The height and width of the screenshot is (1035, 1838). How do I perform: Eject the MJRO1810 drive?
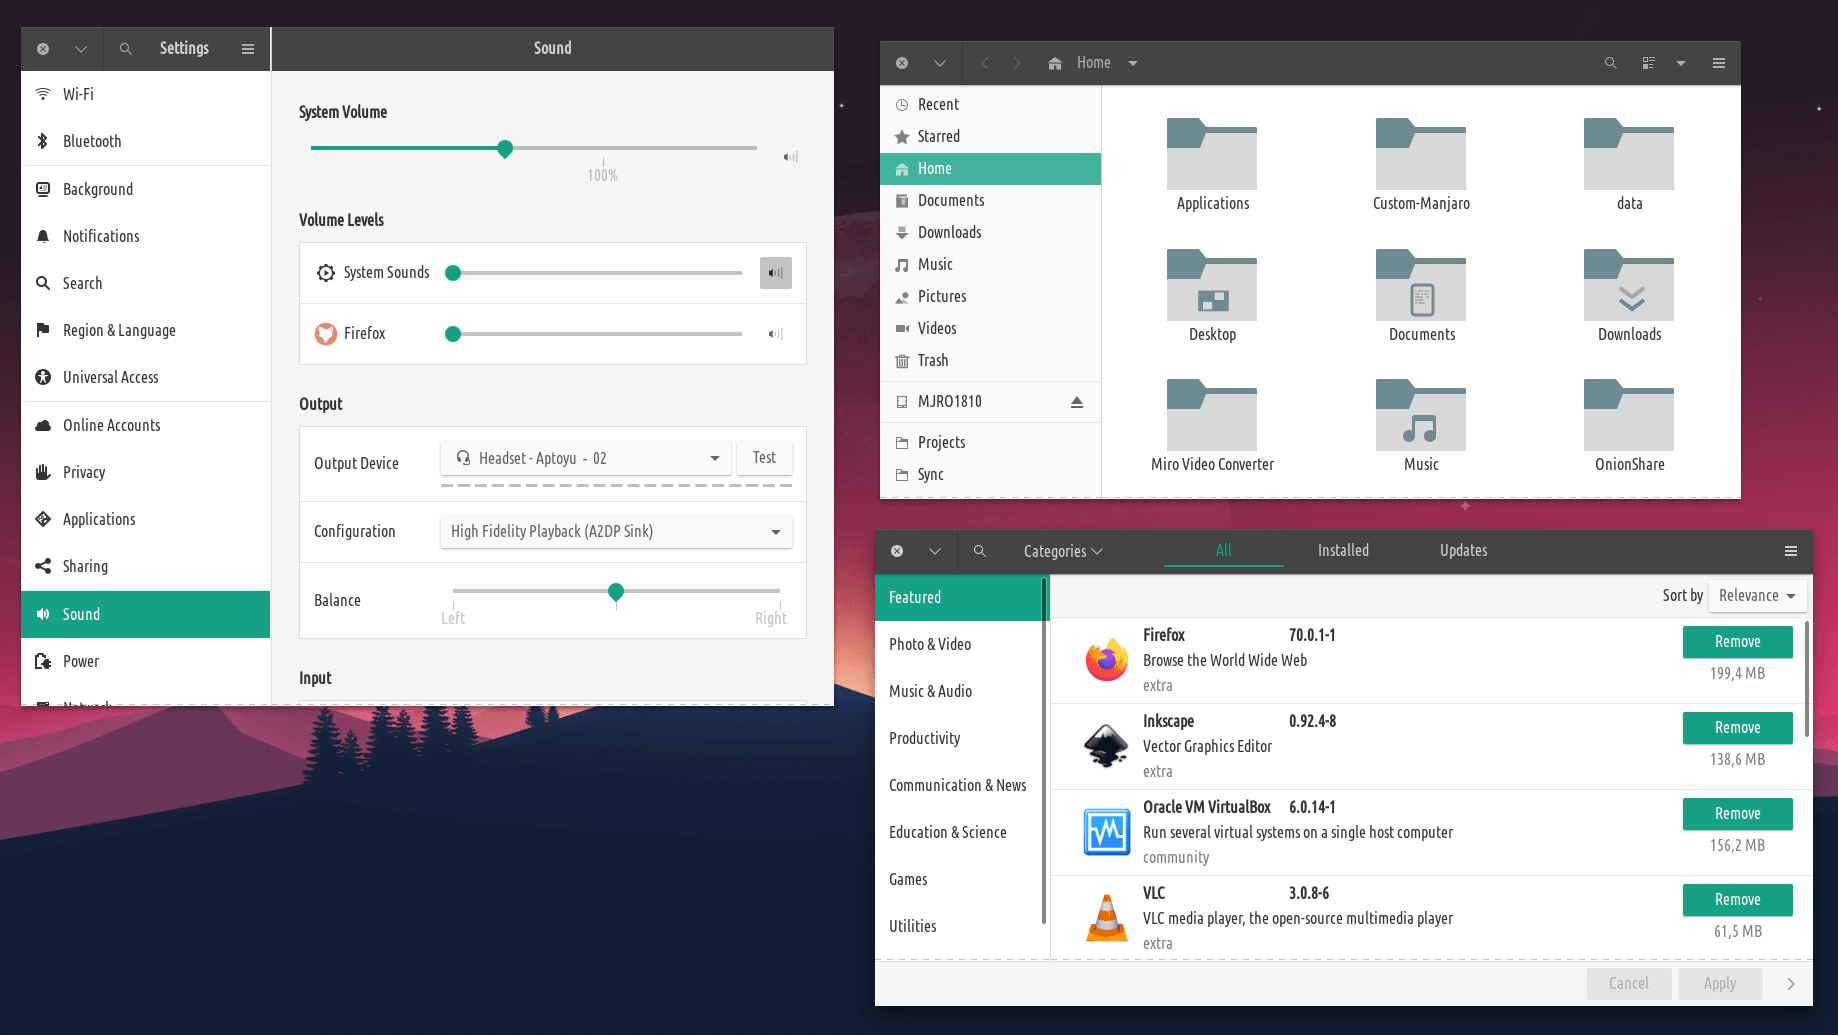tap(1077, 402)
